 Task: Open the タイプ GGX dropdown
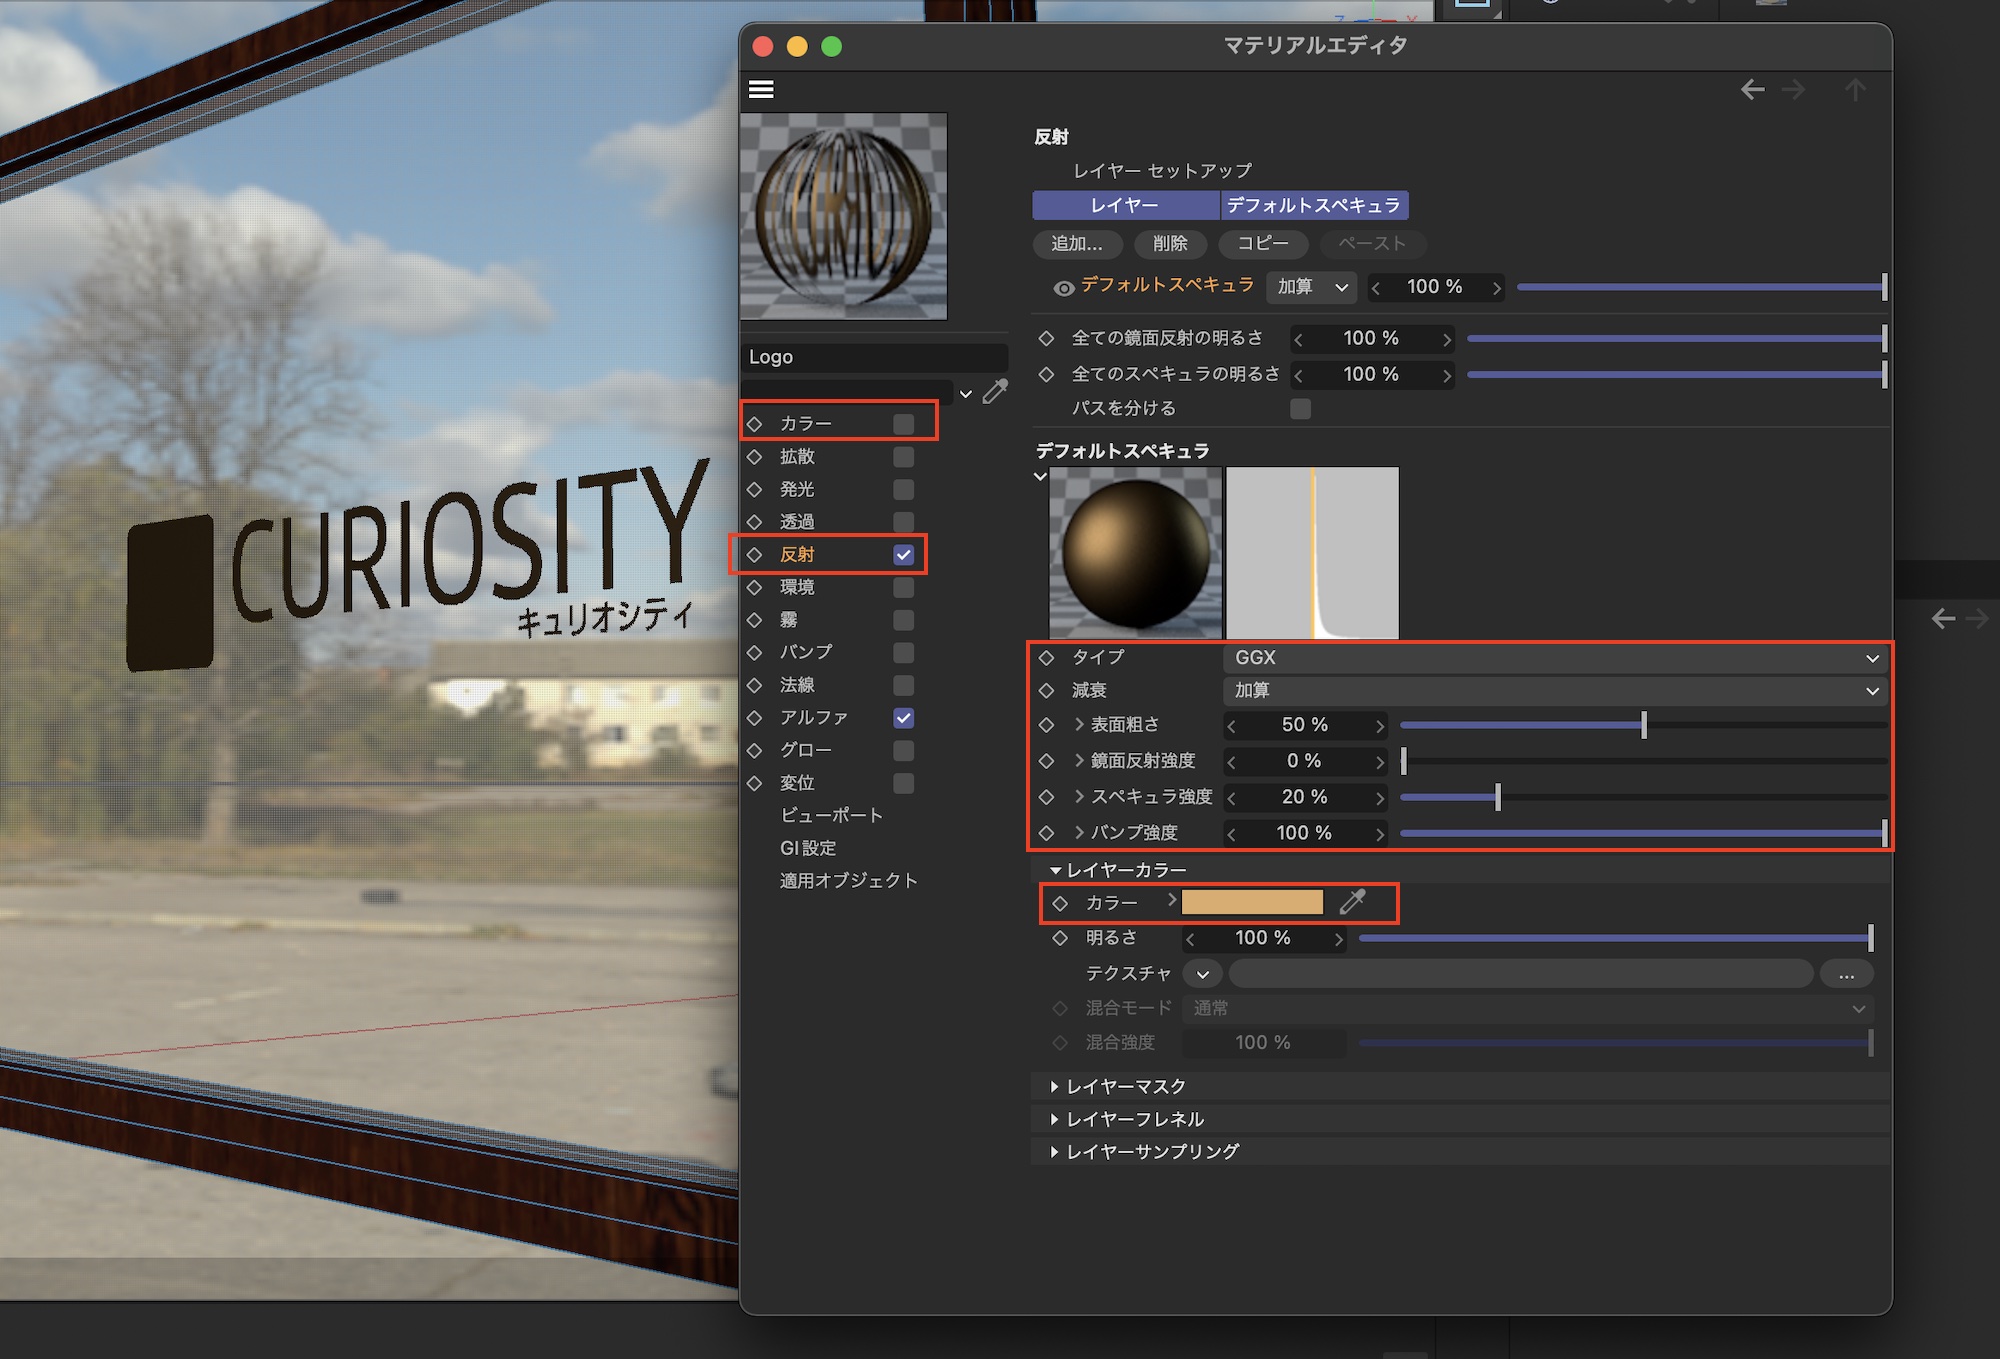pos(1552,658)
